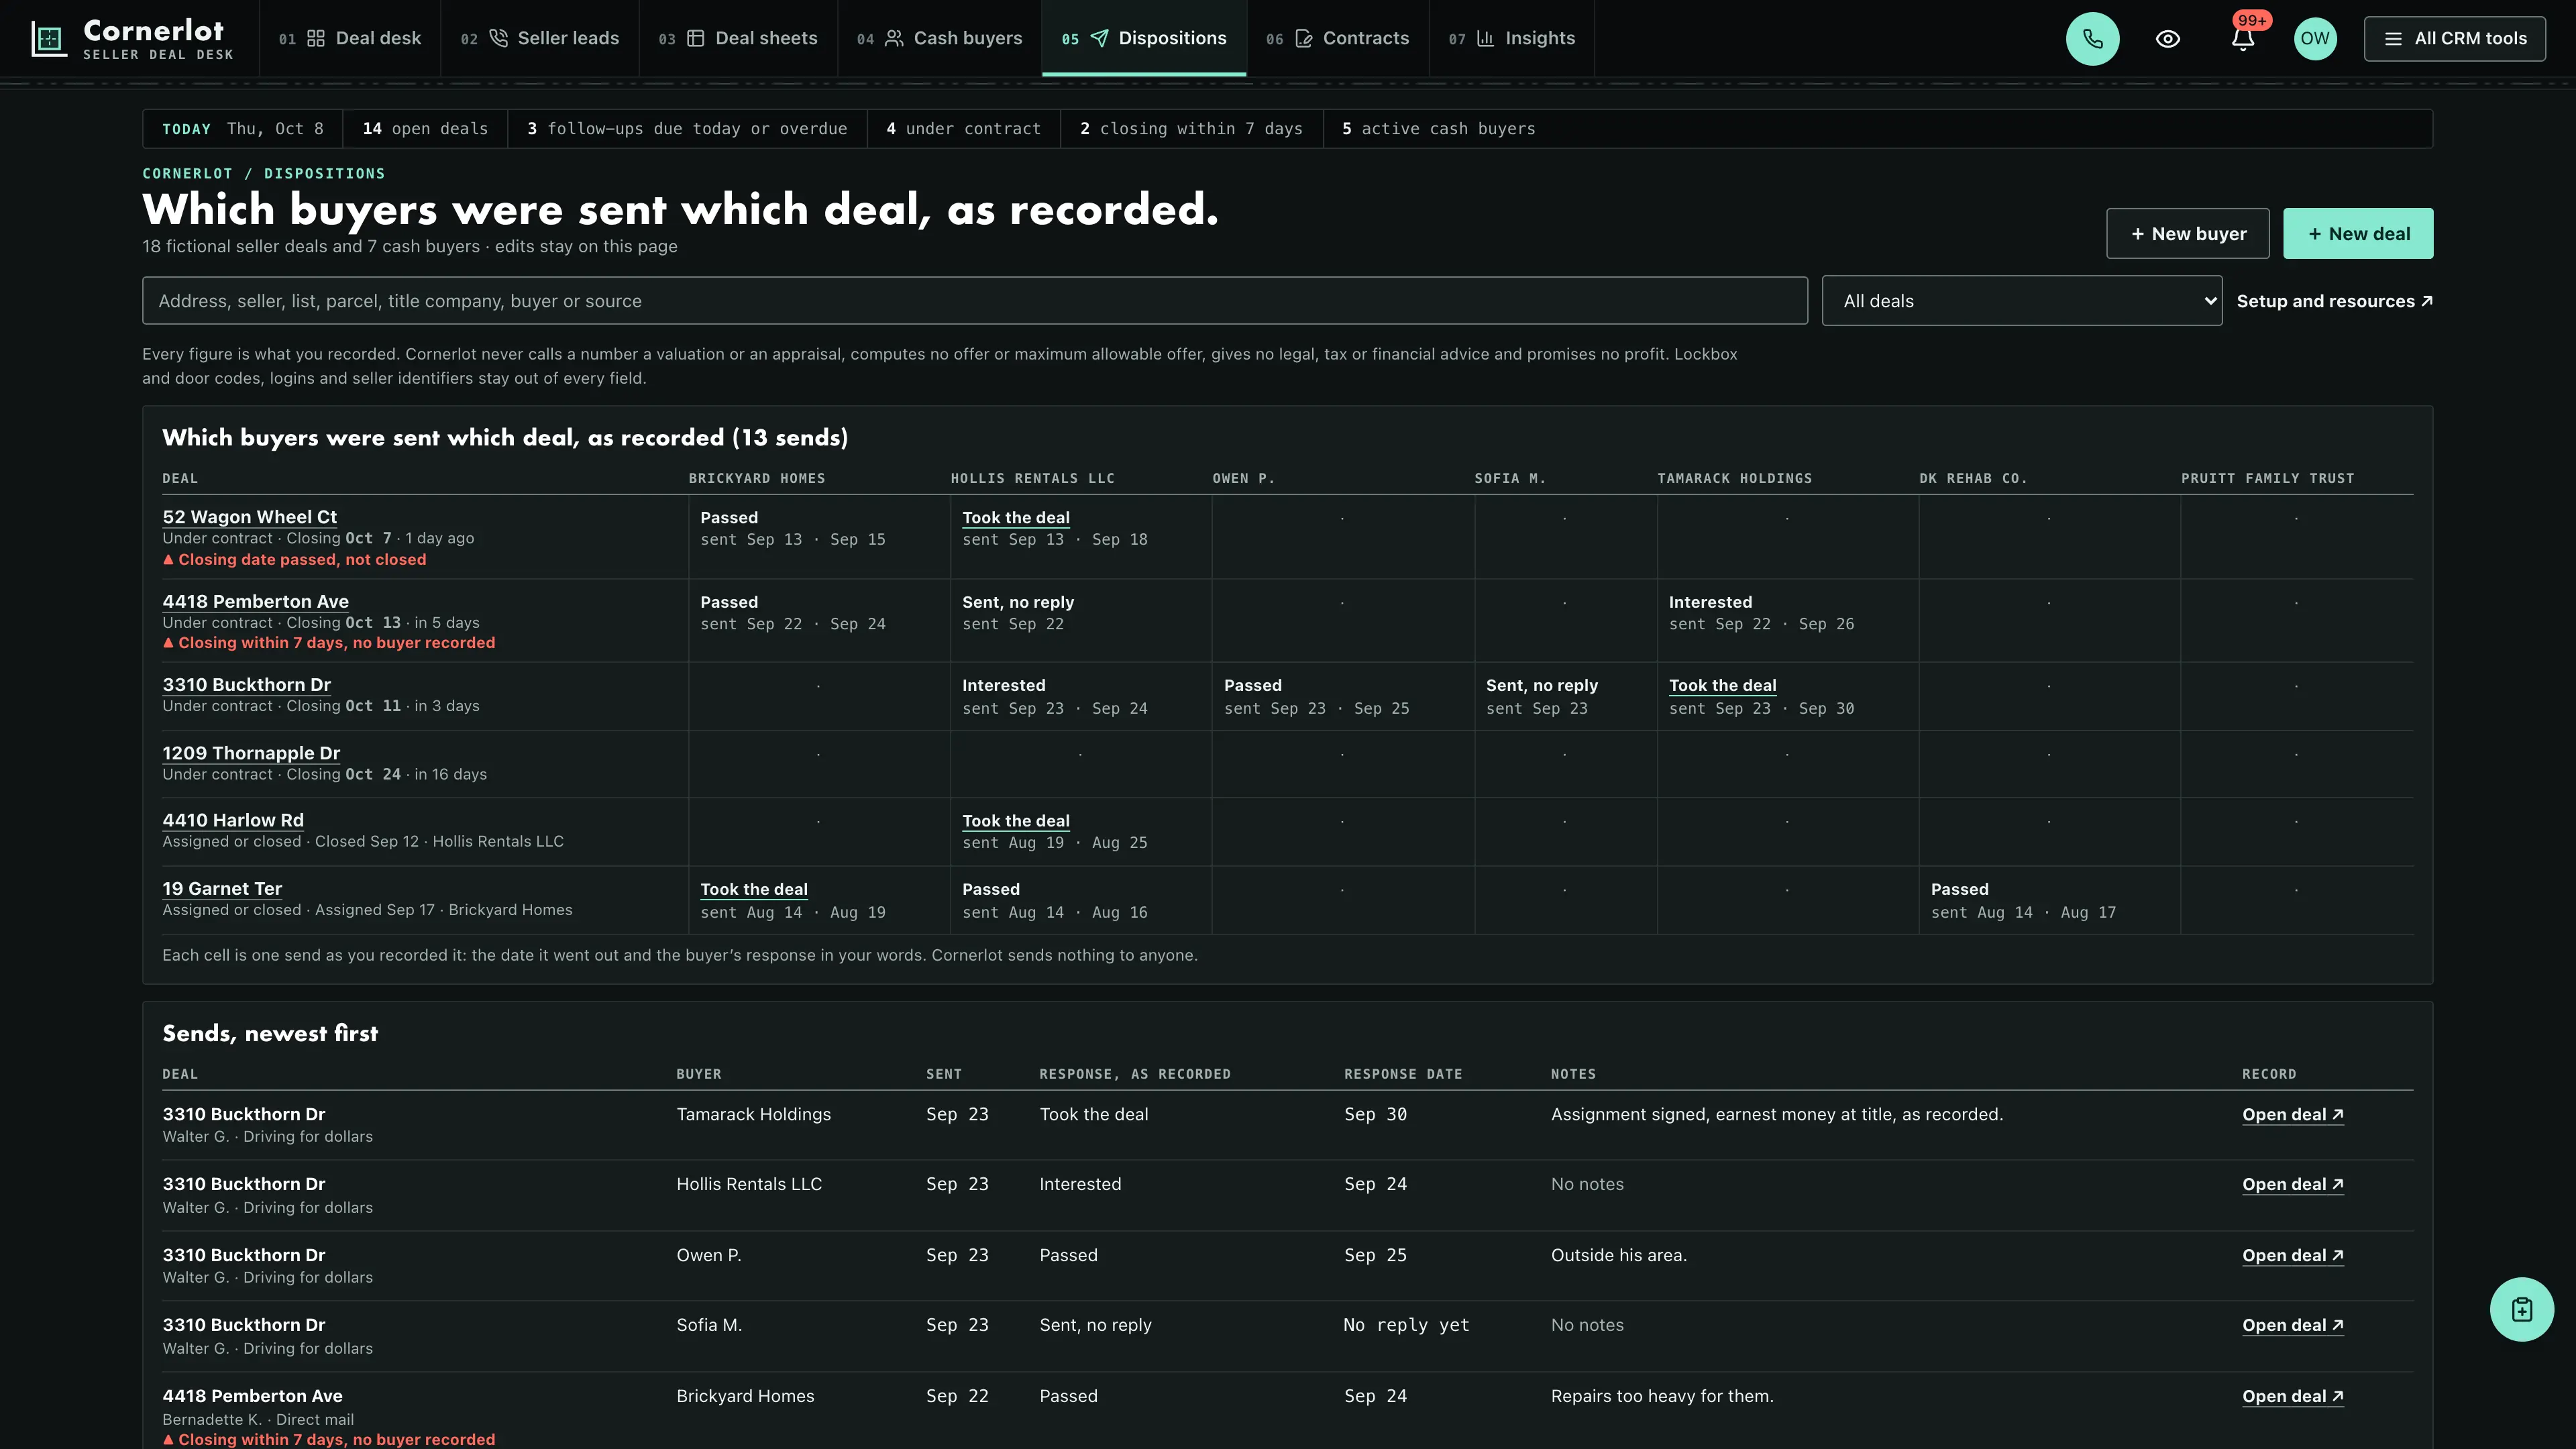Screen dimensions: 2576x1449
Task: Switch to the Seller leads tab
Action: [540, 39]
